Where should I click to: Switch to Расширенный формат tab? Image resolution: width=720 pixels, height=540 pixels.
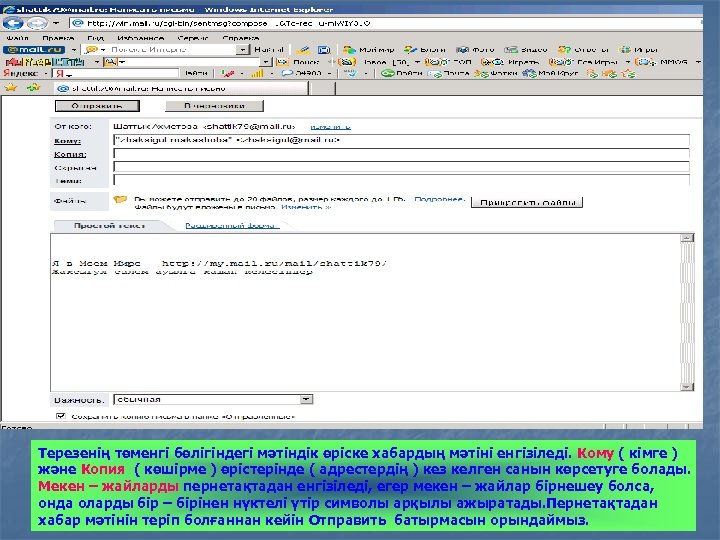[x=232, y=225]
